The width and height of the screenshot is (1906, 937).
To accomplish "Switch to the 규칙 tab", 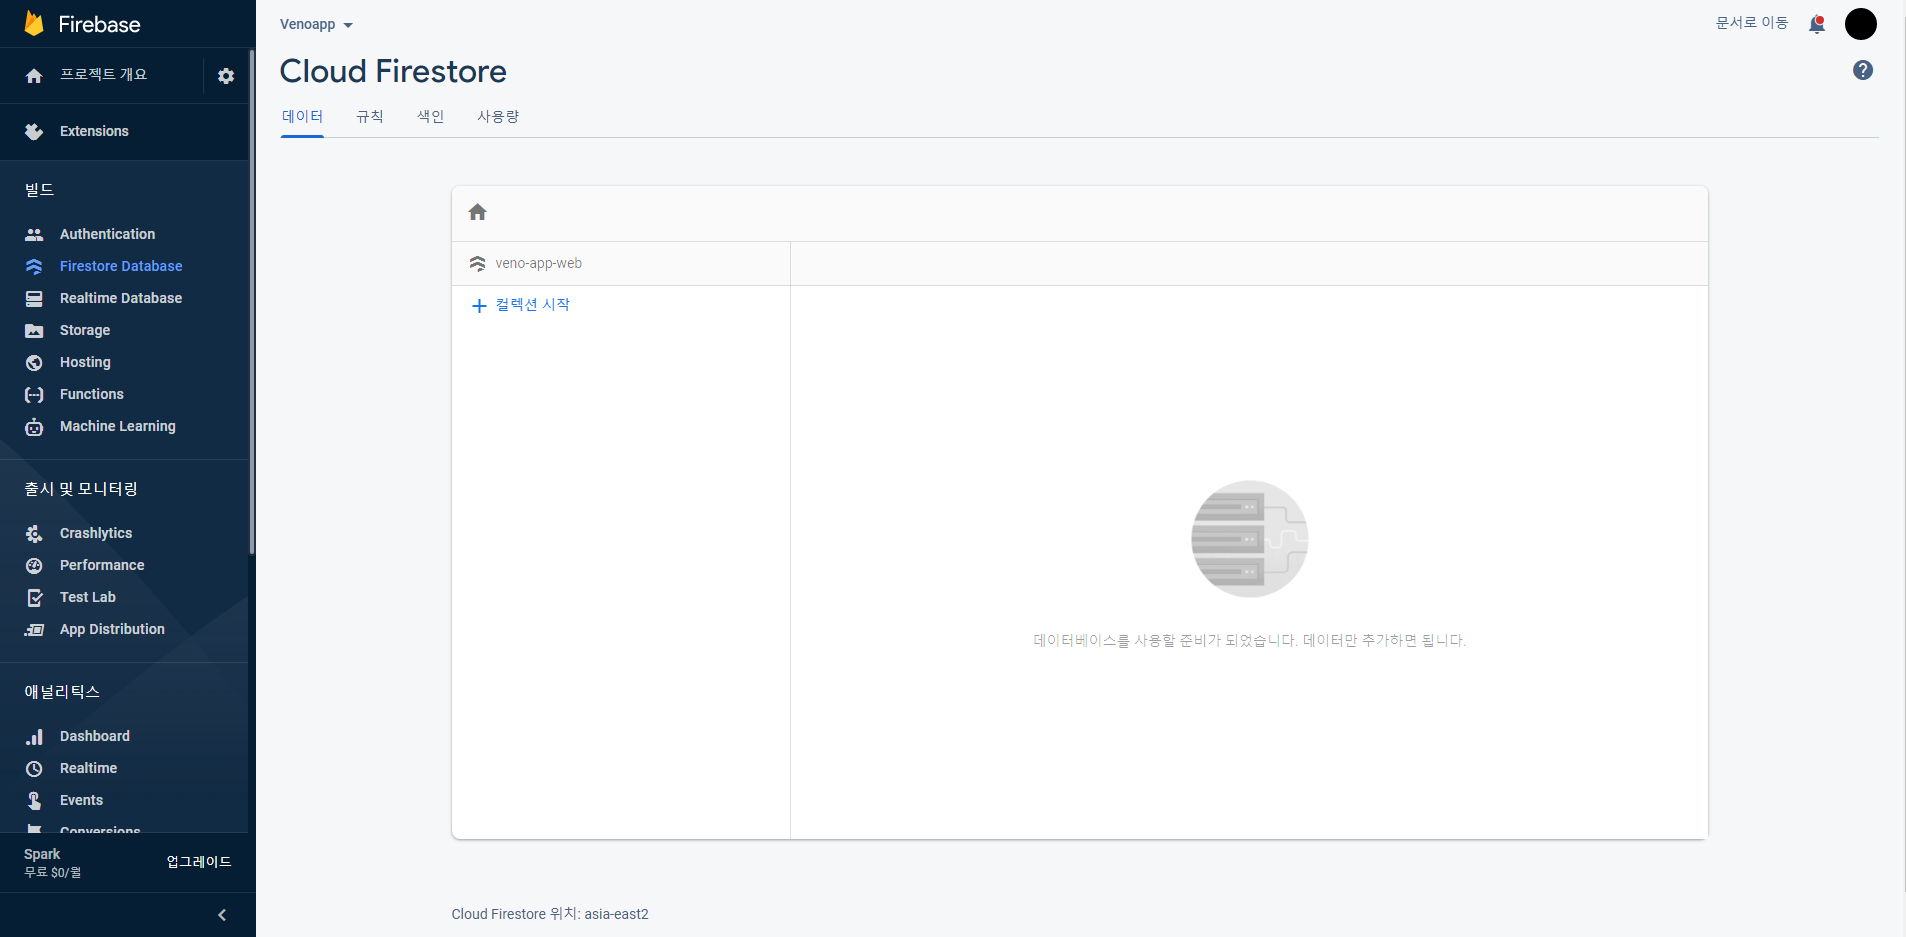I will 370,117.
